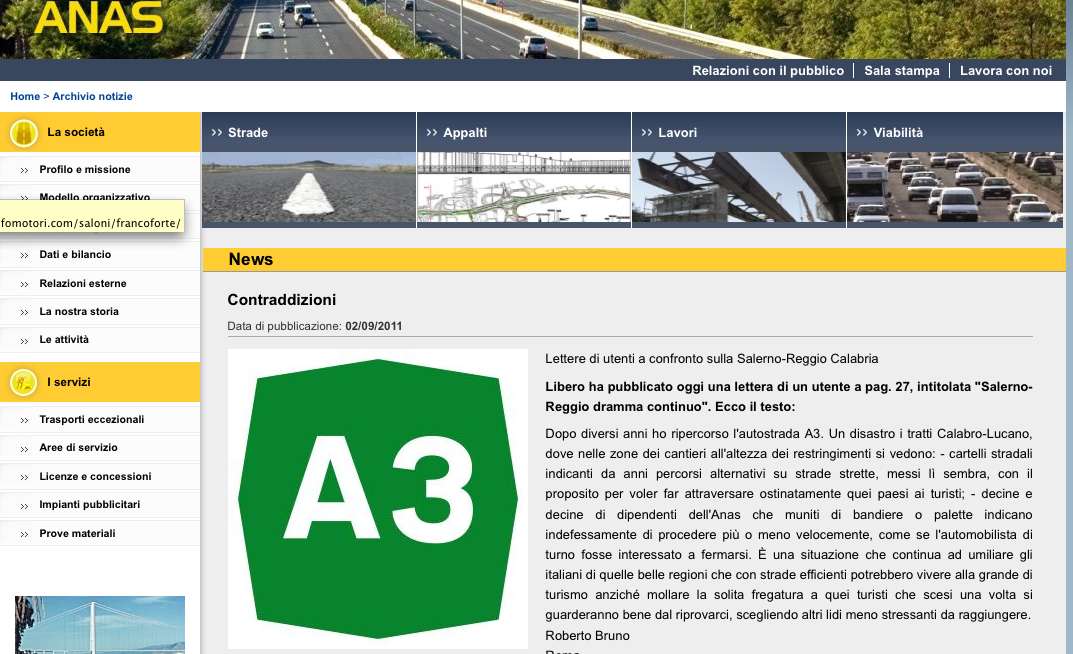Click the bridge photo in sidebar
The width and height of the screenshot is (1073, 654).
[100, 625]
